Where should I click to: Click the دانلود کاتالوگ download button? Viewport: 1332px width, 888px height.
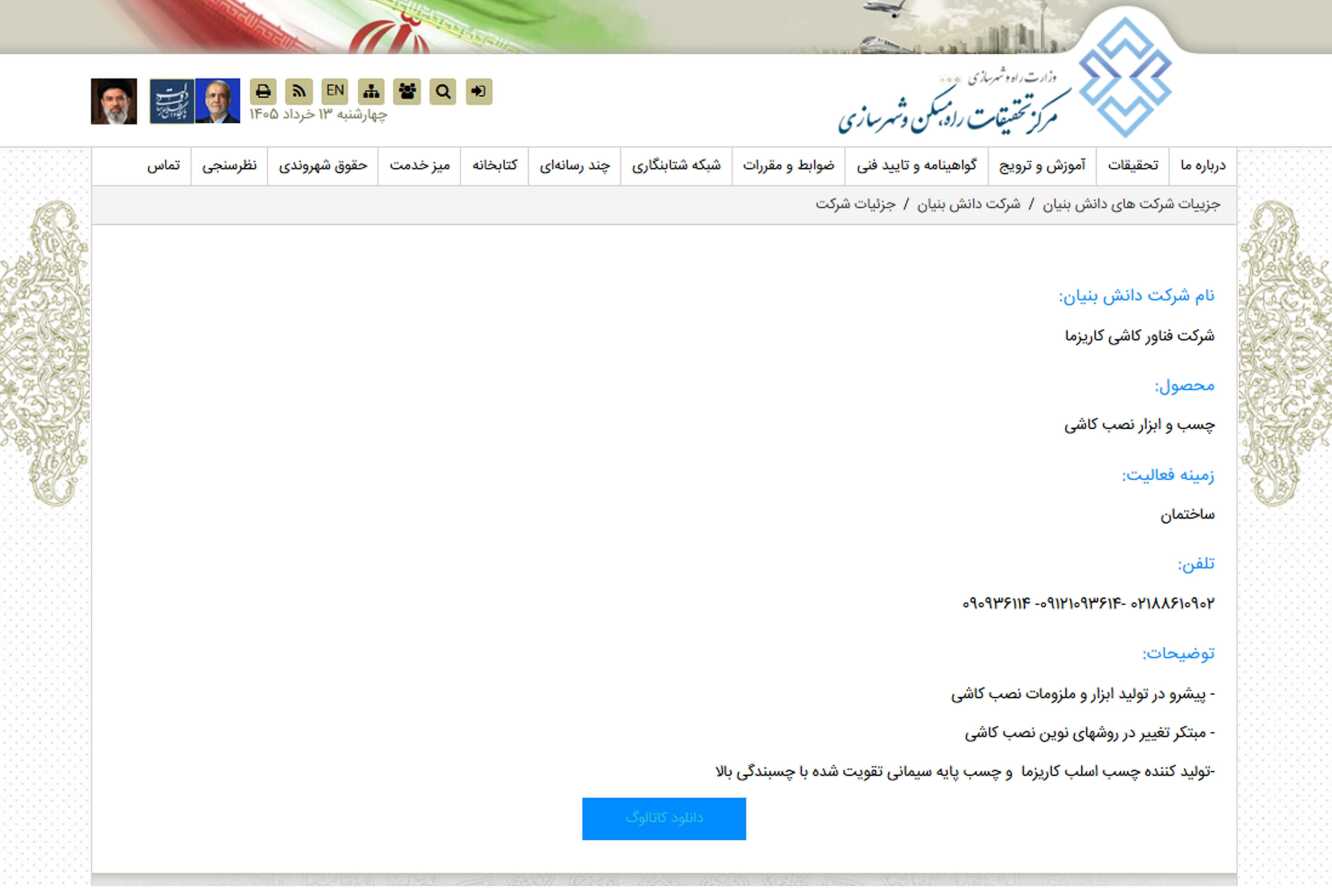[664, 818]
